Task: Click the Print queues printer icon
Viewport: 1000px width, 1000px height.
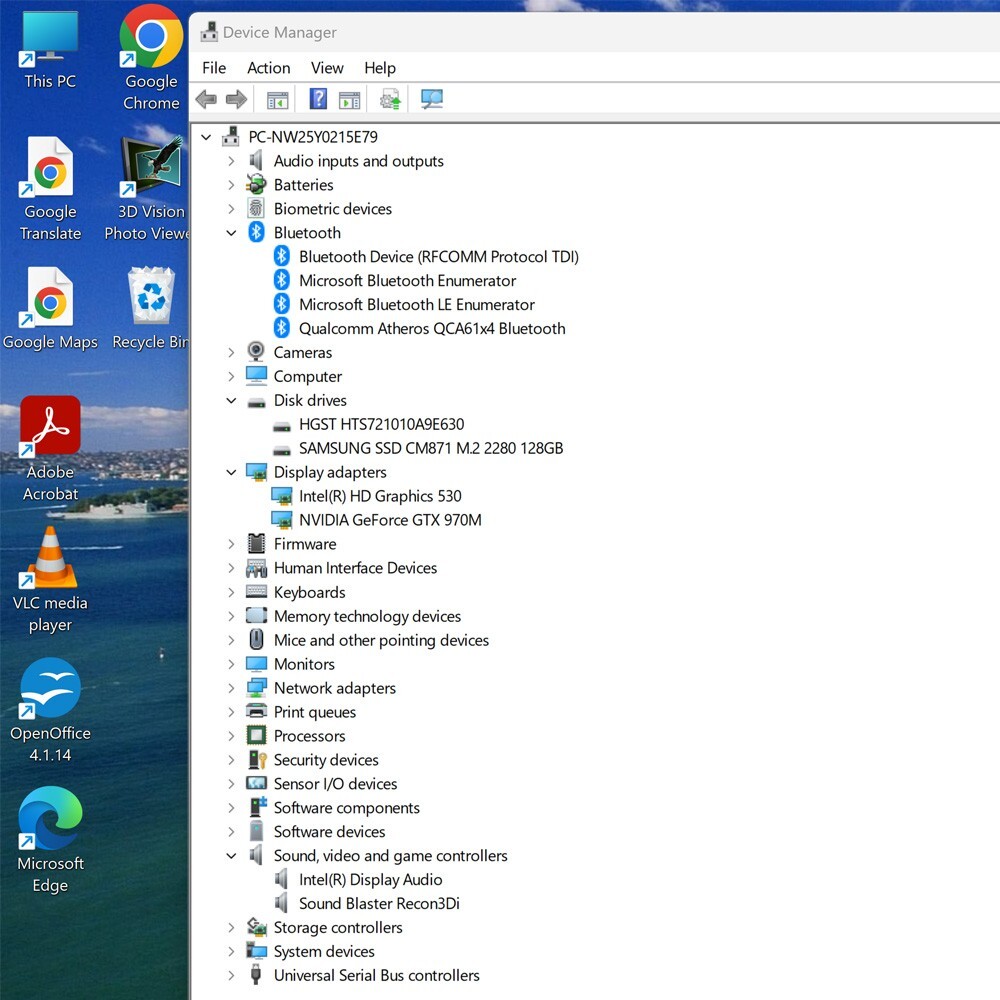Action: (x=256, y=711)
